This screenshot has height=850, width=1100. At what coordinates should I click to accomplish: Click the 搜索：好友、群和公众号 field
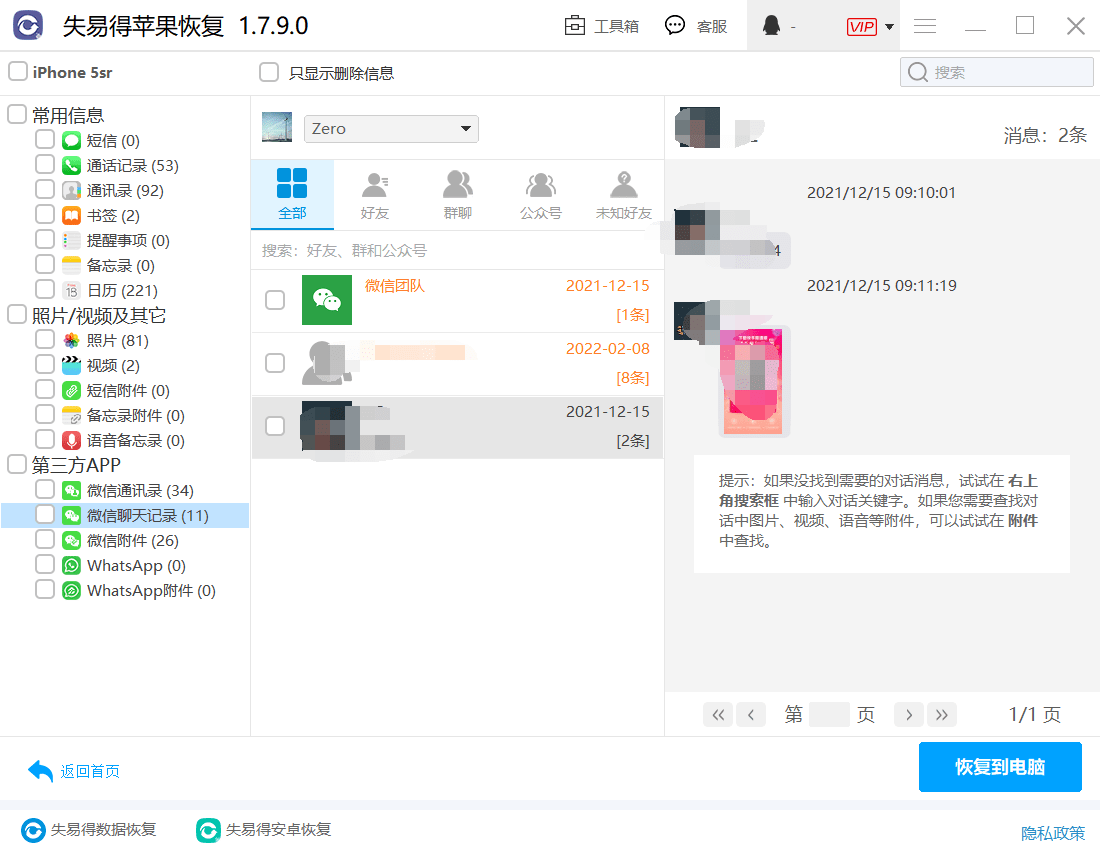(457, 250)
